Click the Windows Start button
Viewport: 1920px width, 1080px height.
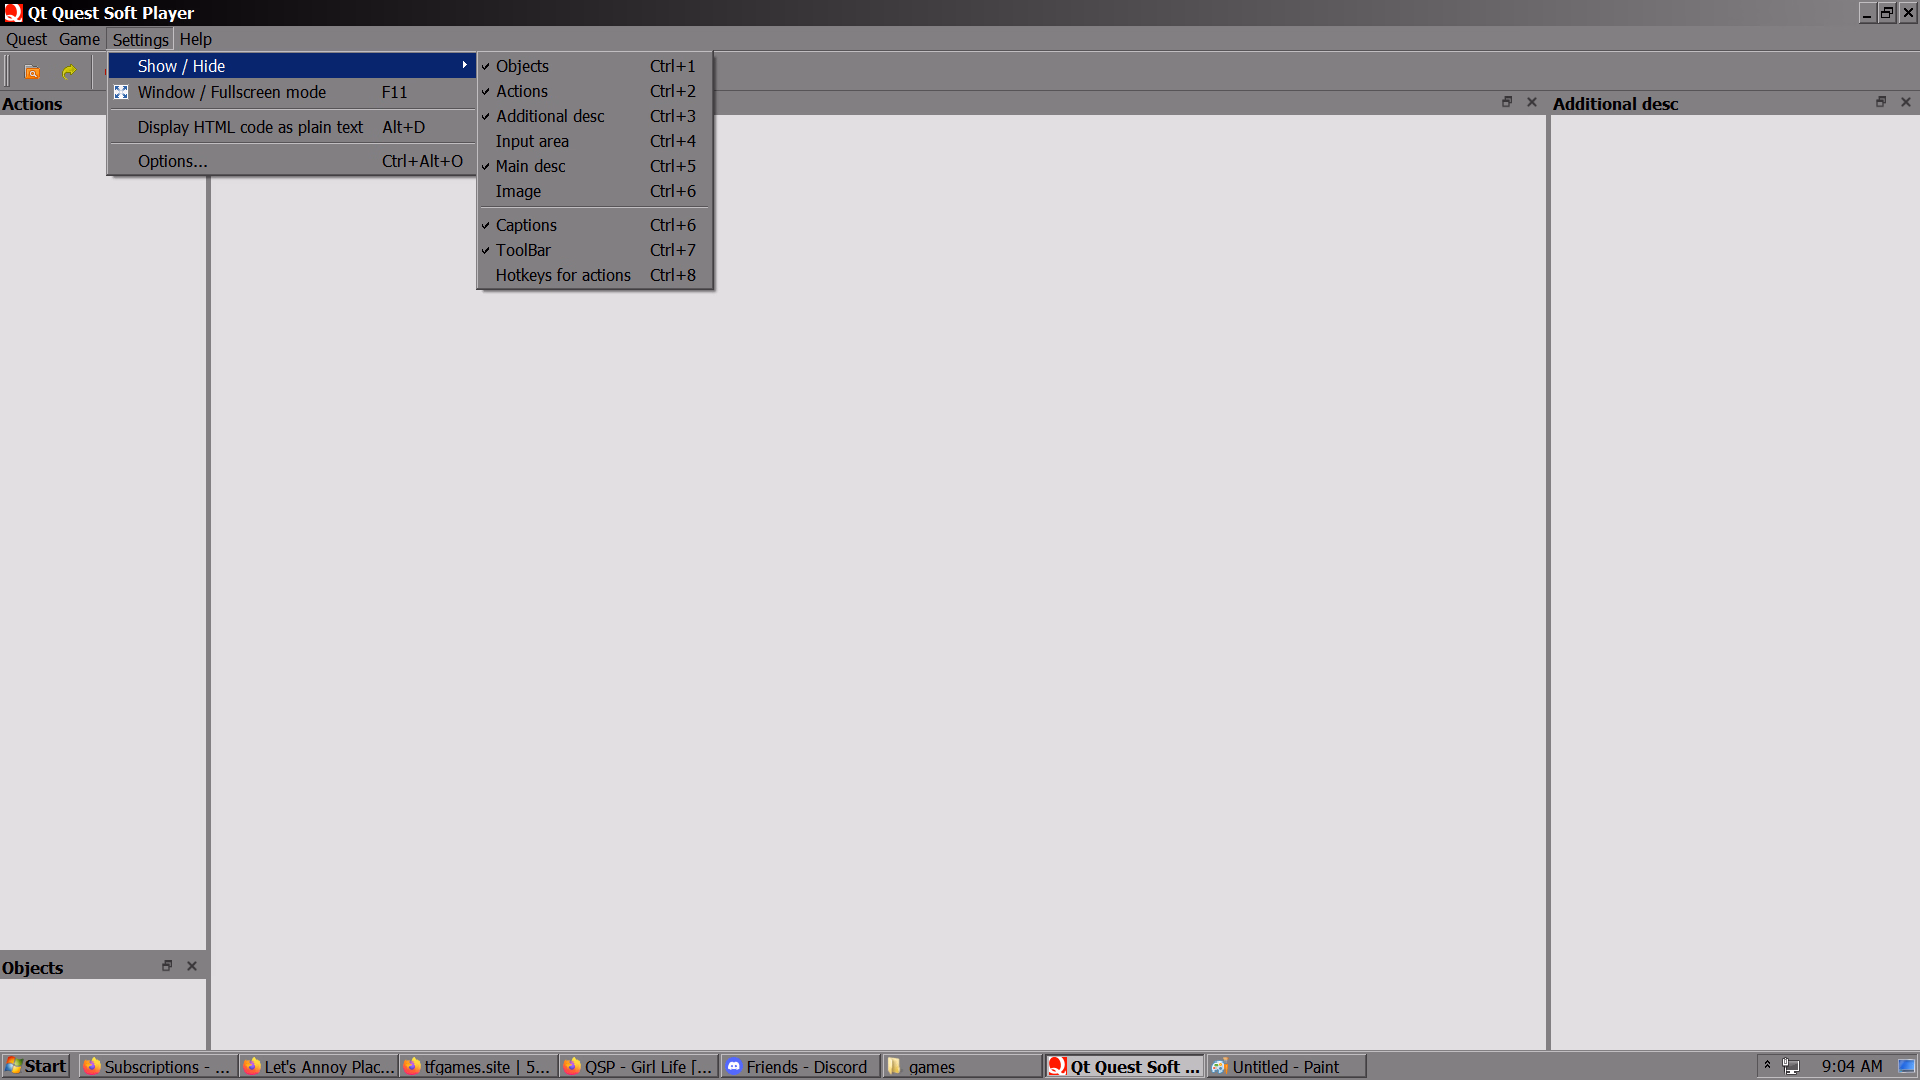(36, 1066)
